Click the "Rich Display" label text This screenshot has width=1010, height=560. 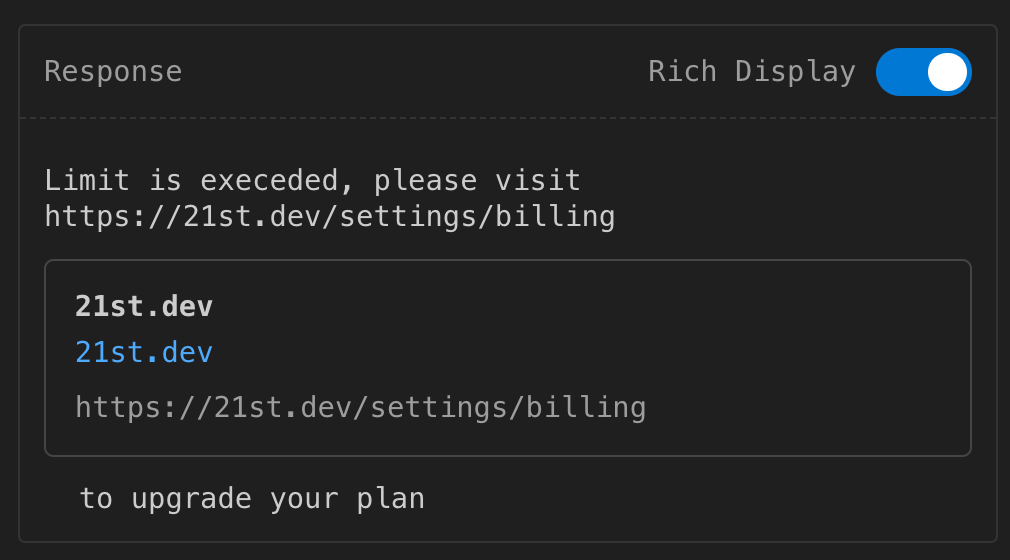point(751,72)
